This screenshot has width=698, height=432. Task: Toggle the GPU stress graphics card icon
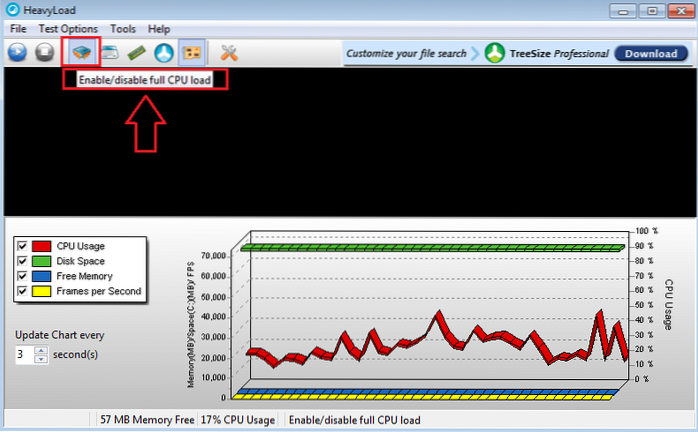(192, 53)
